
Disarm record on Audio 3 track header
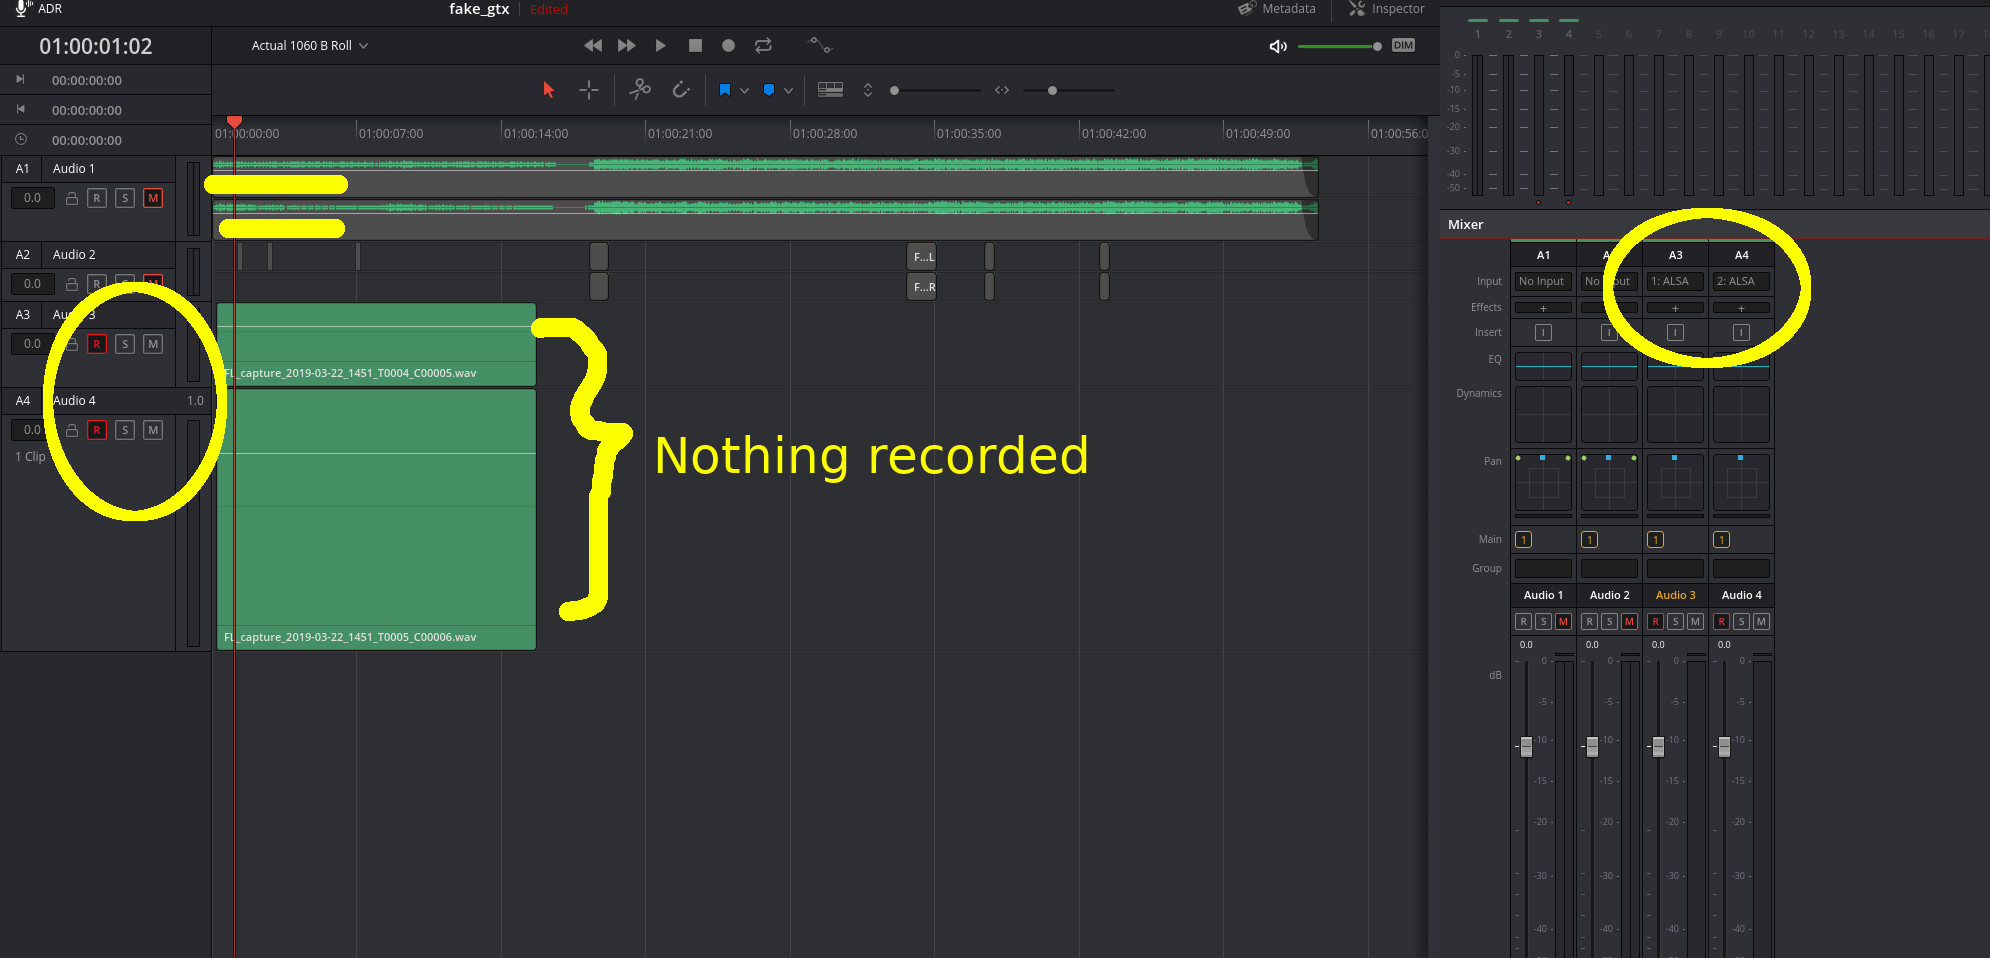coord(97,344)
